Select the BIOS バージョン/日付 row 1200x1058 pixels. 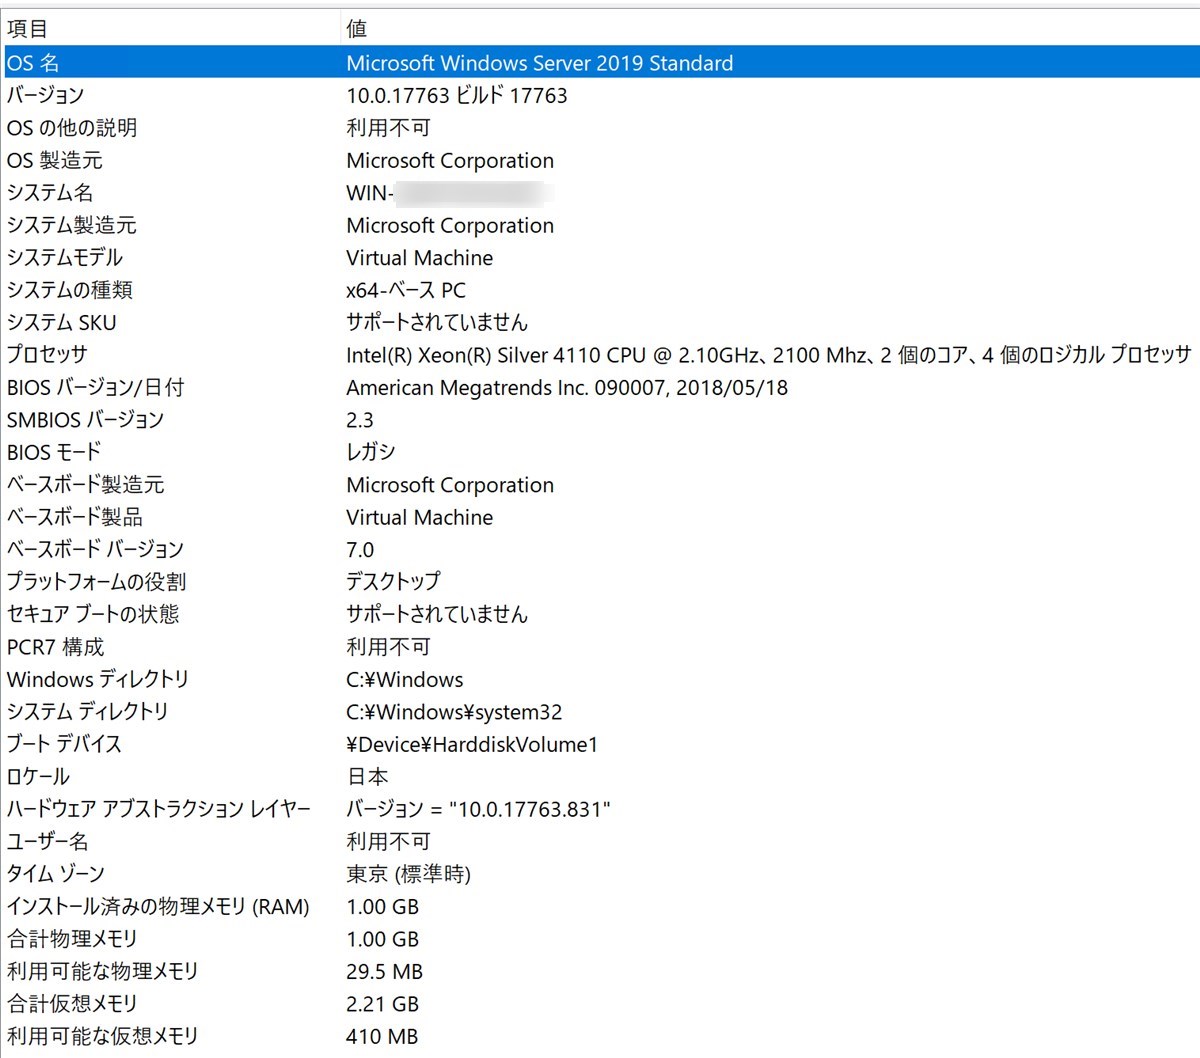pyautogui.click(x=600, y=388)
